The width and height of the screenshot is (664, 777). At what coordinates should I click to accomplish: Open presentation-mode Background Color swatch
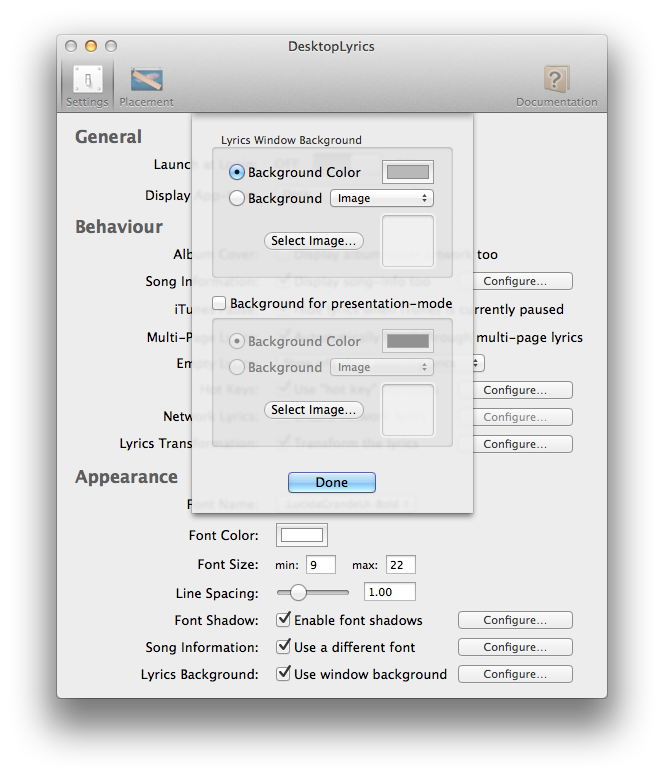click(408, 341)
